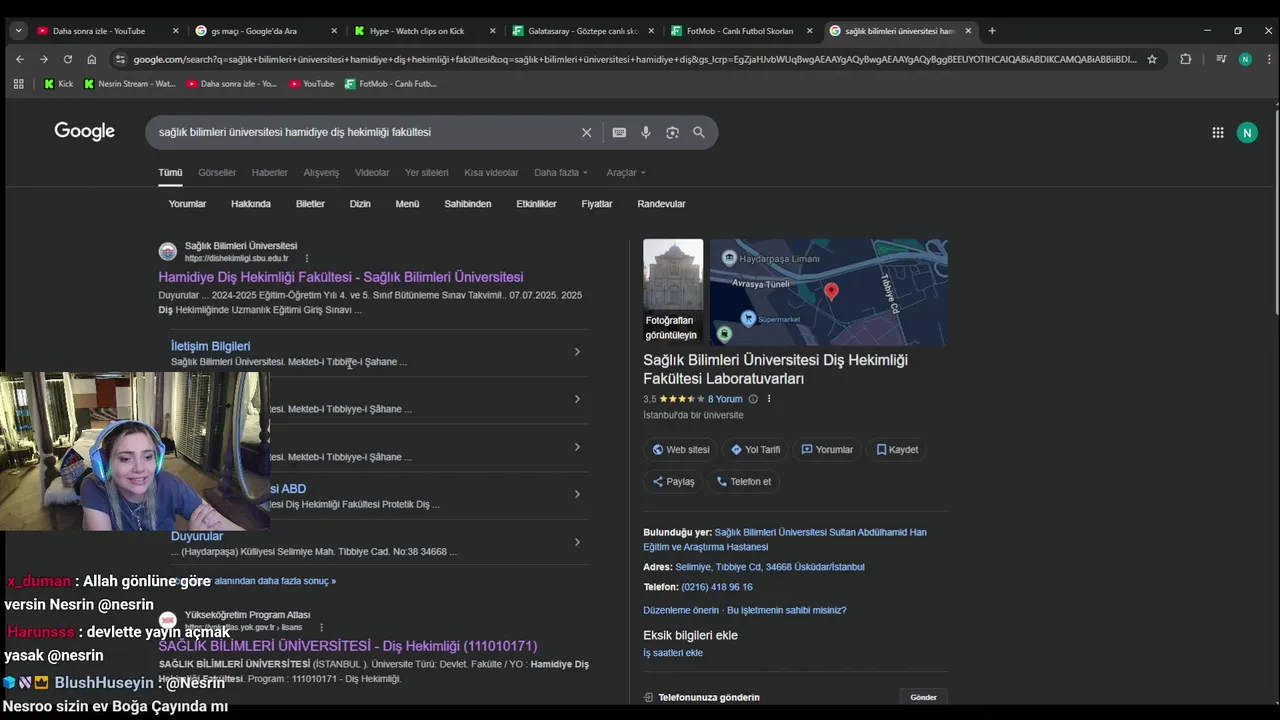Click the Düzenleme önerin link
The width and height of the screenshot is (1280, 720).
point(681,610)
